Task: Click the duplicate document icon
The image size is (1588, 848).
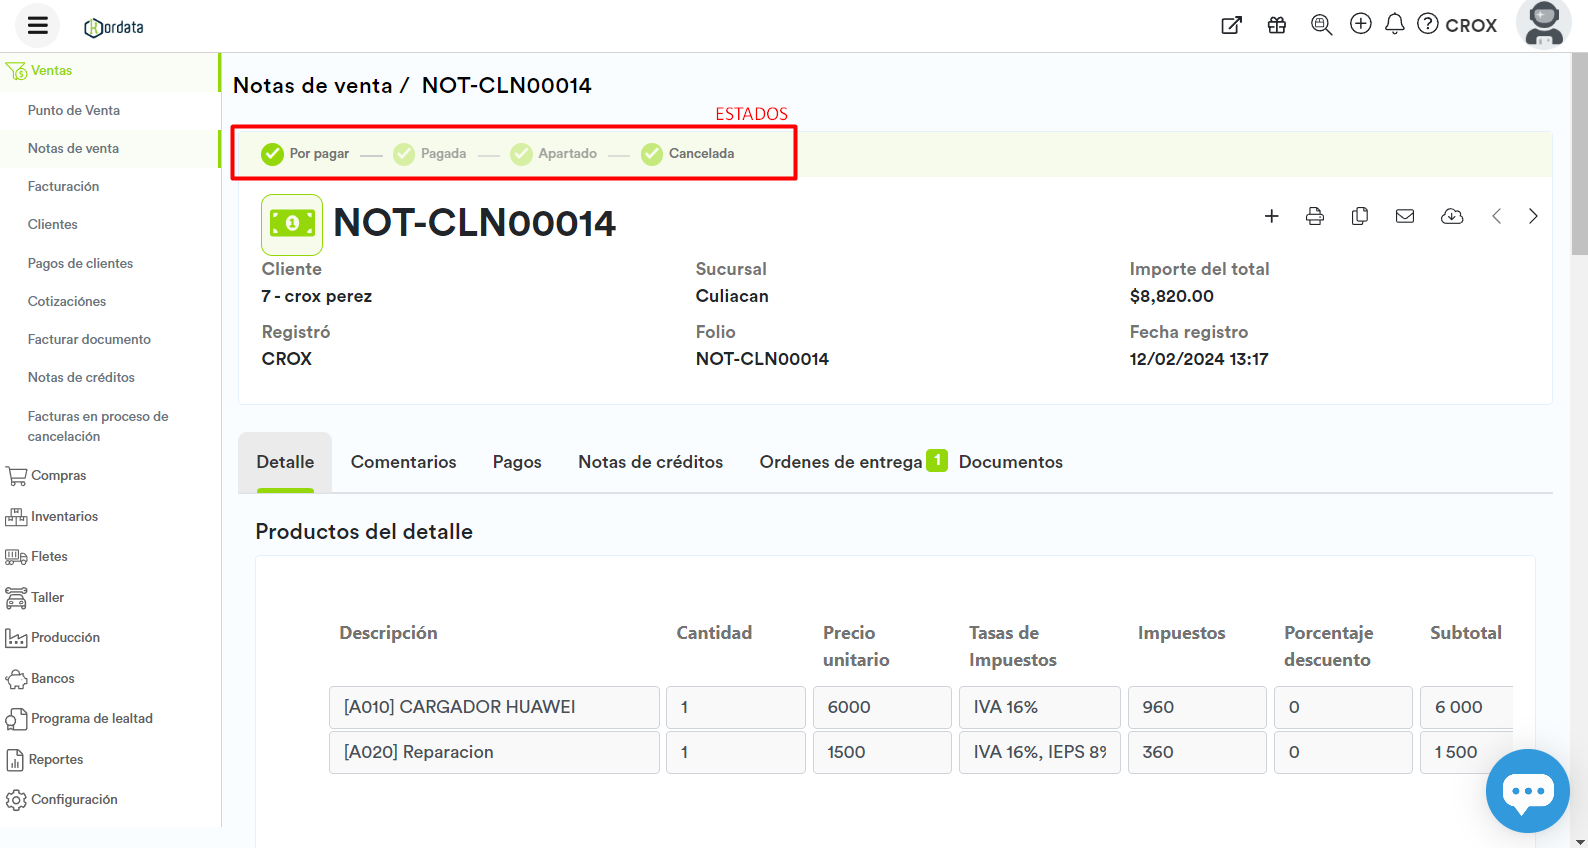Action: (1360, 216)
